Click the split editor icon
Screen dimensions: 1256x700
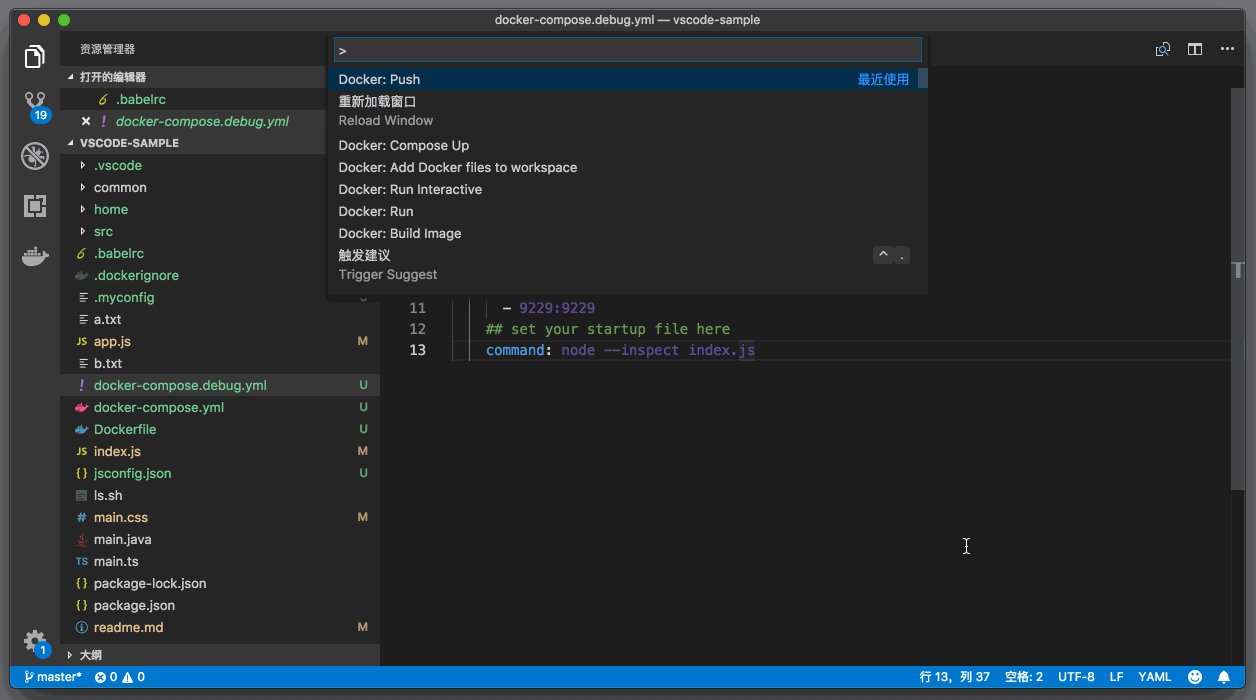click(x=1194, y=49)
